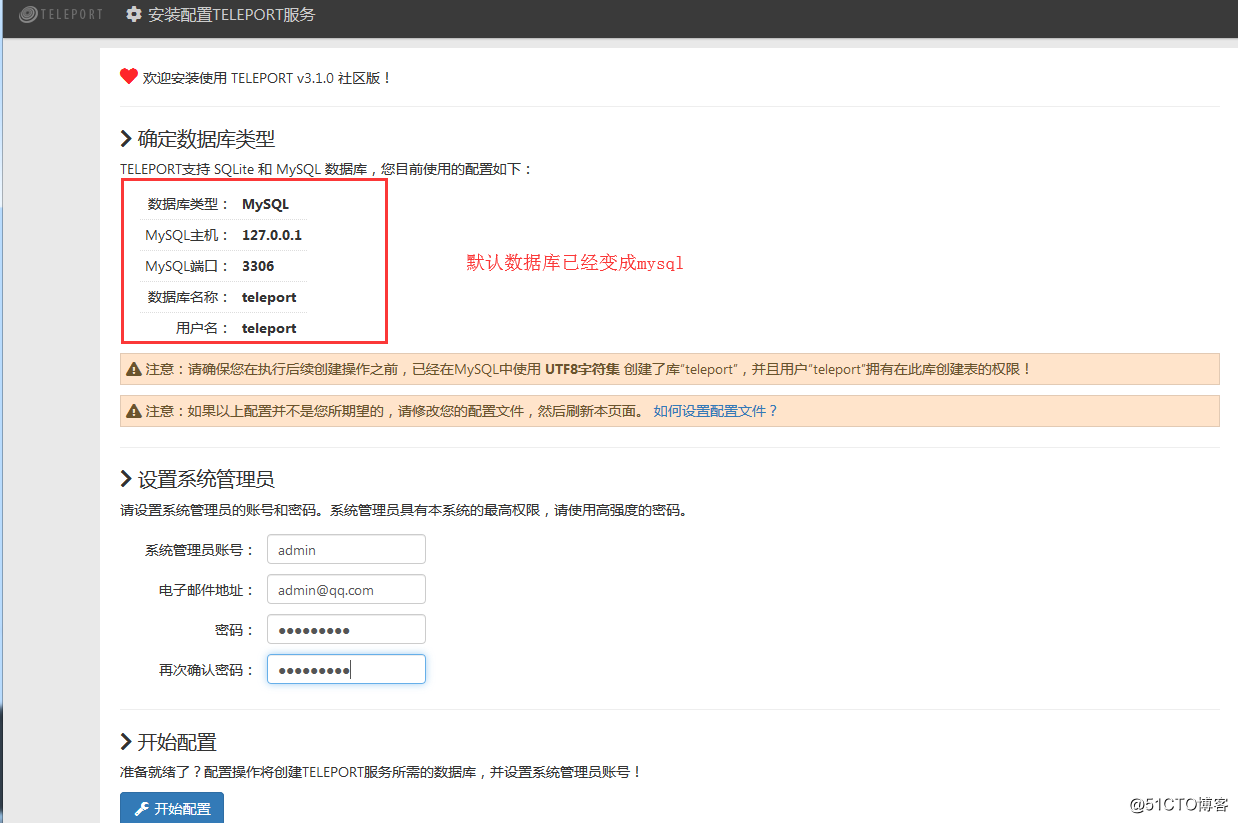1238x823 pixels.
Task: Click chevron icon beside 设置系统管理员
Action: pyautogui.click(x=126, y=480)
